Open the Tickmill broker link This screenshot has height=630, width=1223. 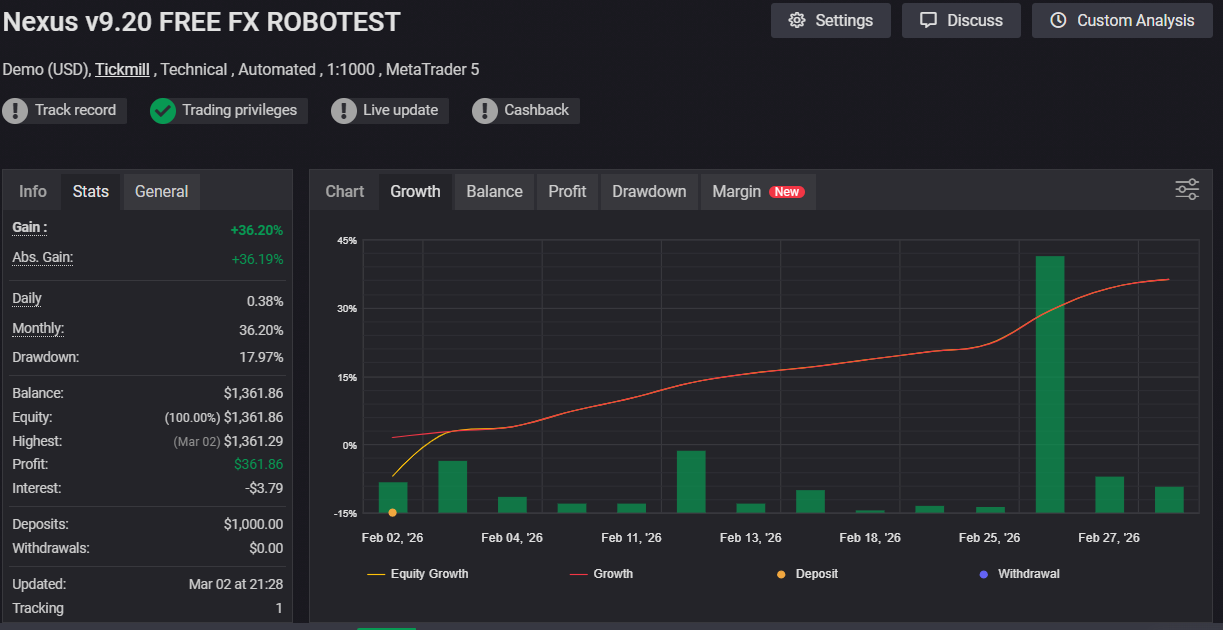point(122,69)
